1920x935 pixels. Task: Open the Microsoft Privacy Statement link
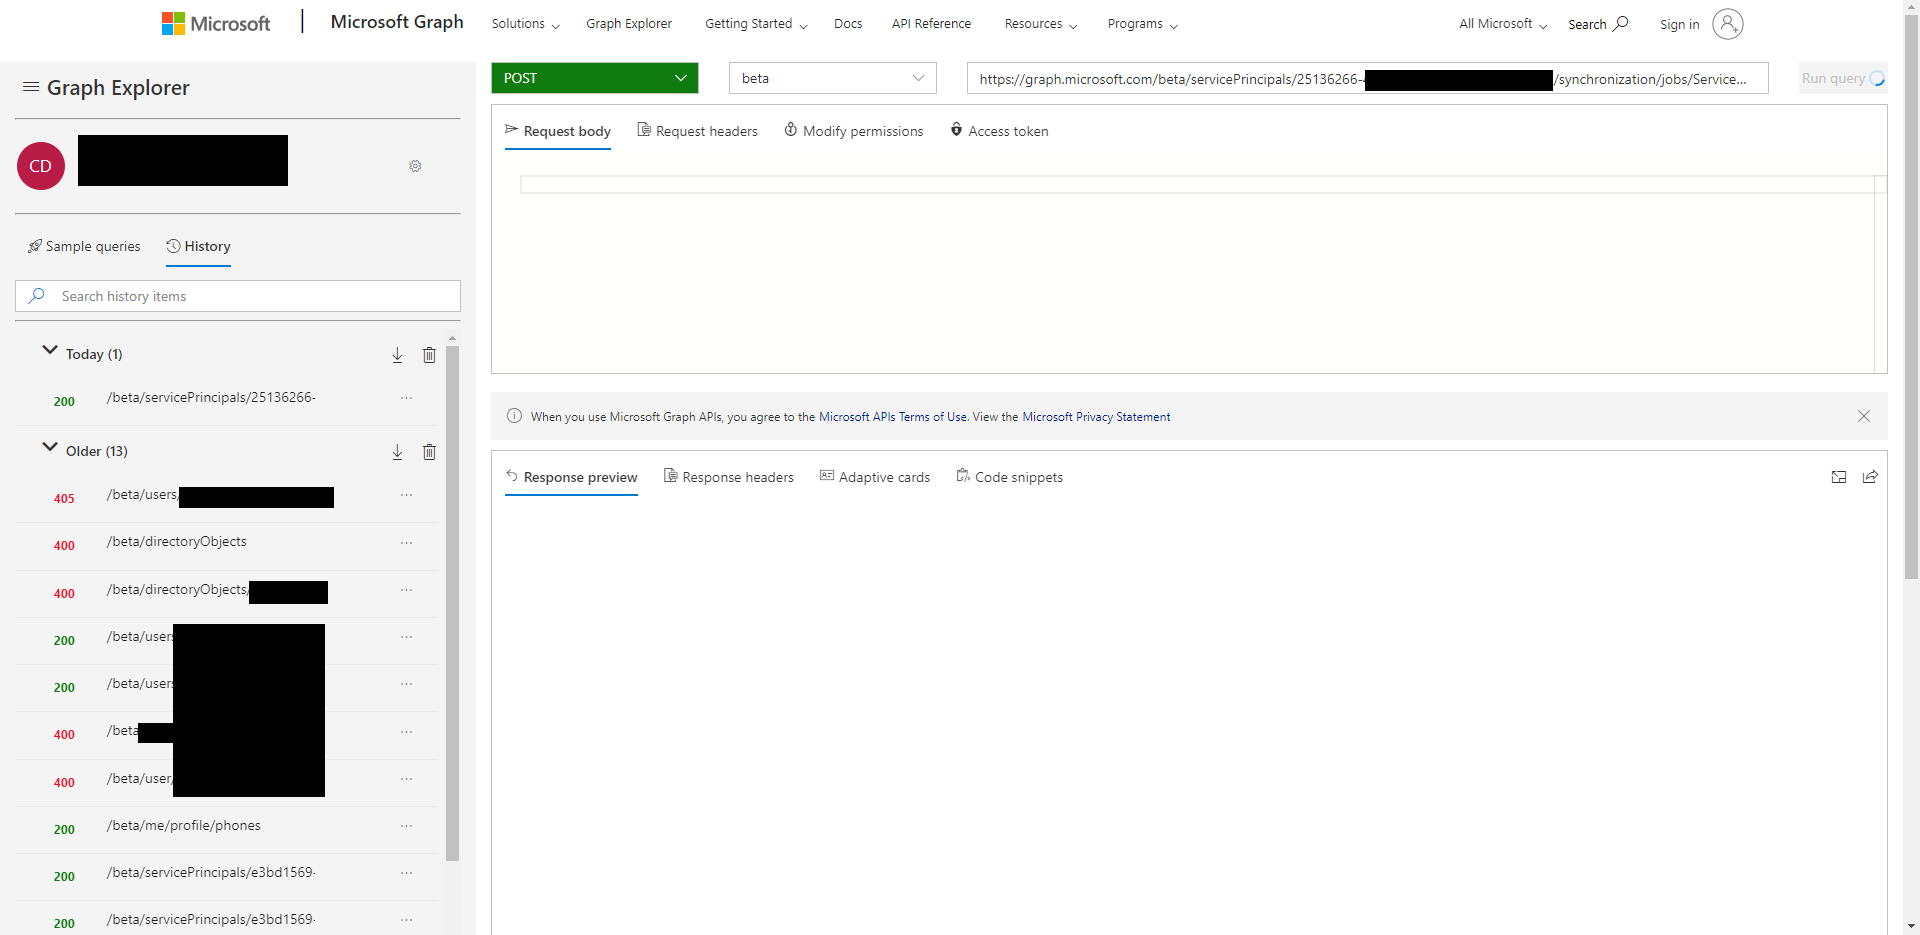click(x=1096, y=416)
